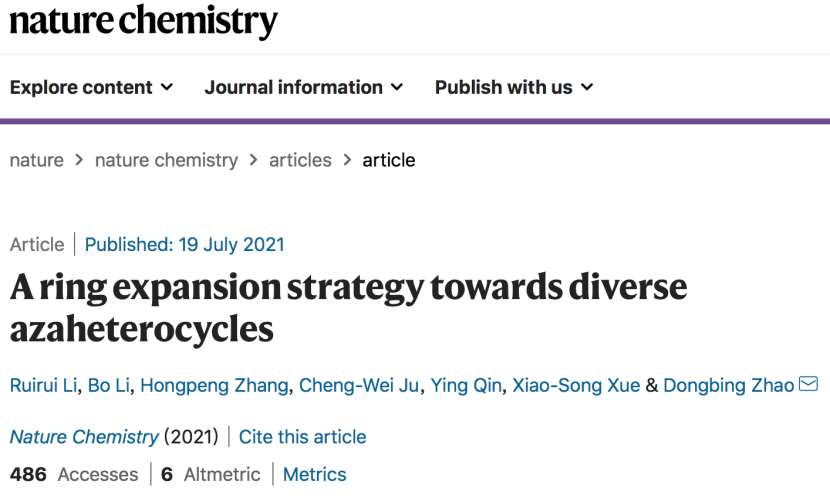Click the Cite this article link
Image resolution: width=830 pixels, height=496 pixels.
302,437
